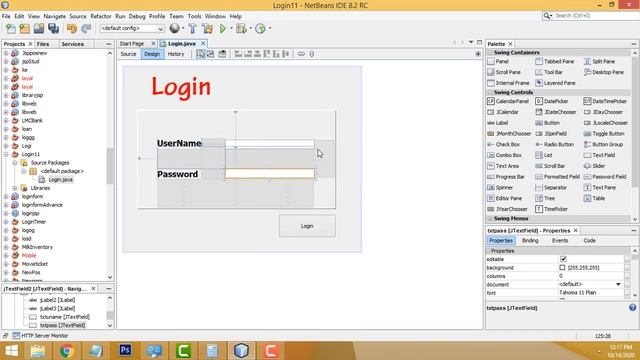Select the Selection Mode design tool
The image size is (640, 360).
click(200, 54)
